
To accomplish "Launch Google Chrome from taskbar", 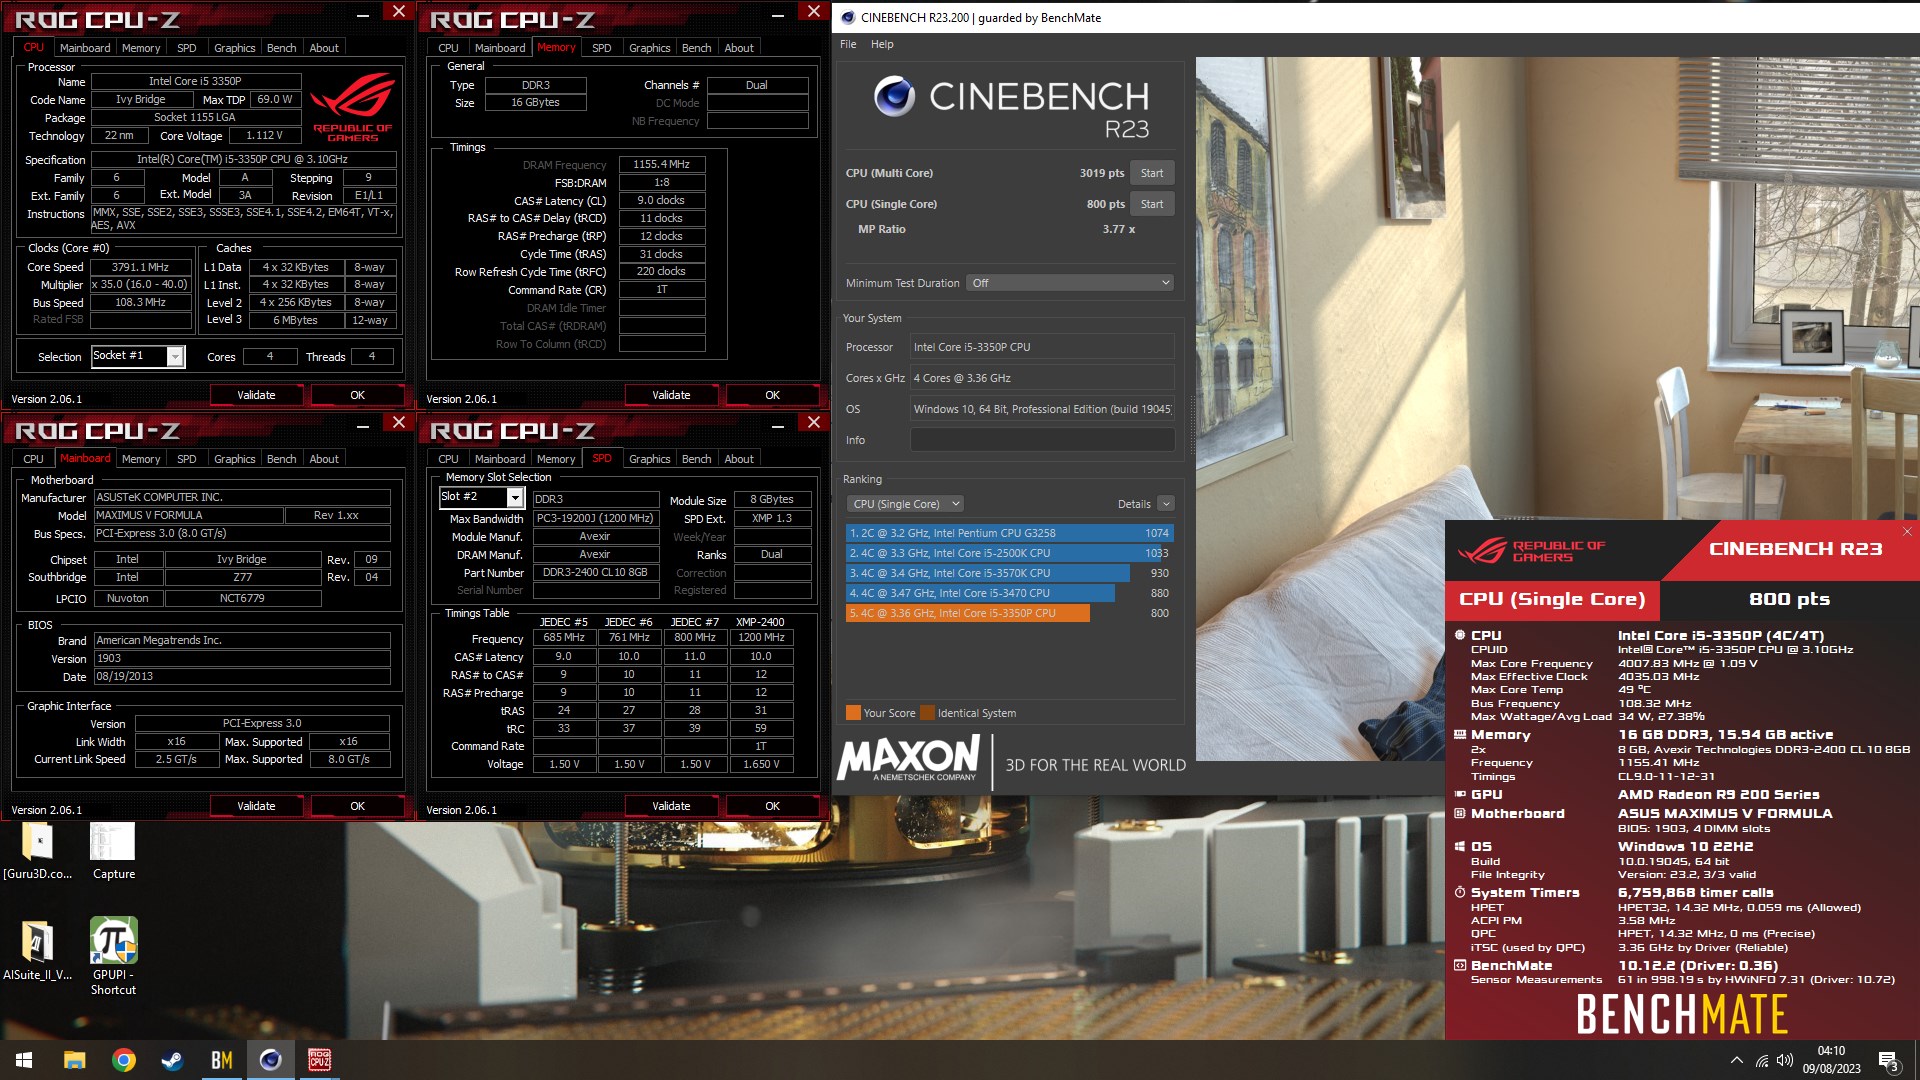I will coord(123,1060).
